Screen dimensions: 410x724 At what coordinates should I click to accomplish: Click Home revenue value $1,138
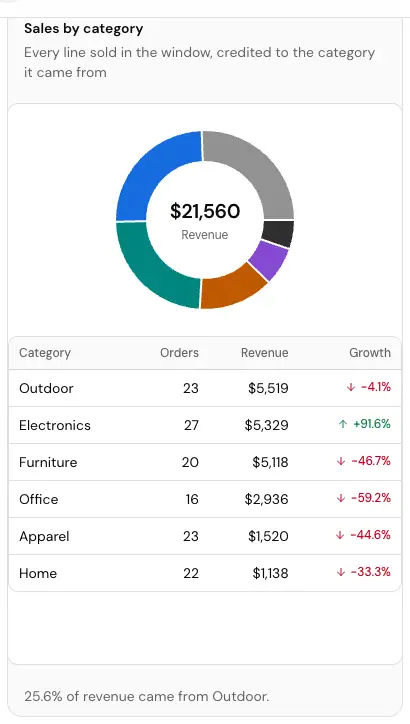click(x=270, y=573)
